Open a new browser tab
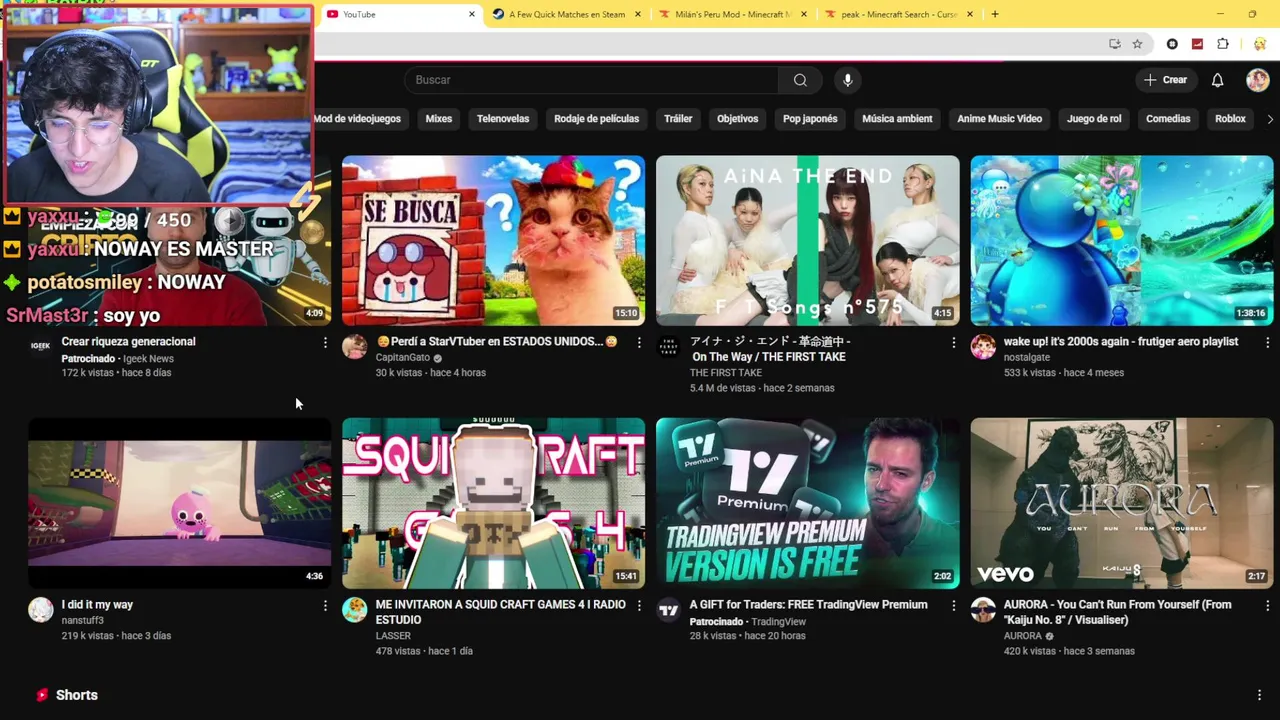1280x720 pixels. pos(995,14)
